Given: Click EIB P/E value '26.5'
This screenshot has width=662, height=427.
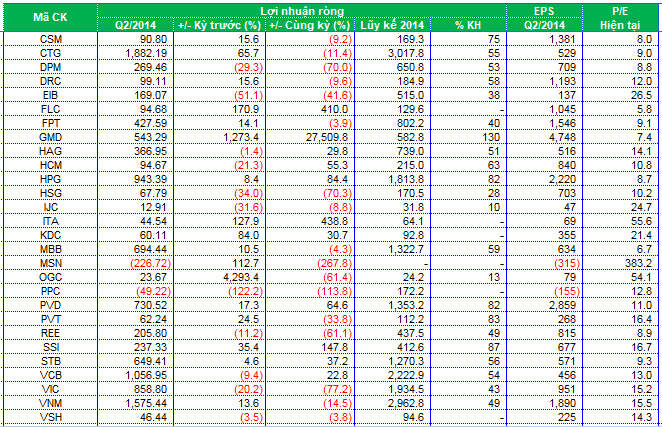Looking at the screenshot, I should point(642,95).
